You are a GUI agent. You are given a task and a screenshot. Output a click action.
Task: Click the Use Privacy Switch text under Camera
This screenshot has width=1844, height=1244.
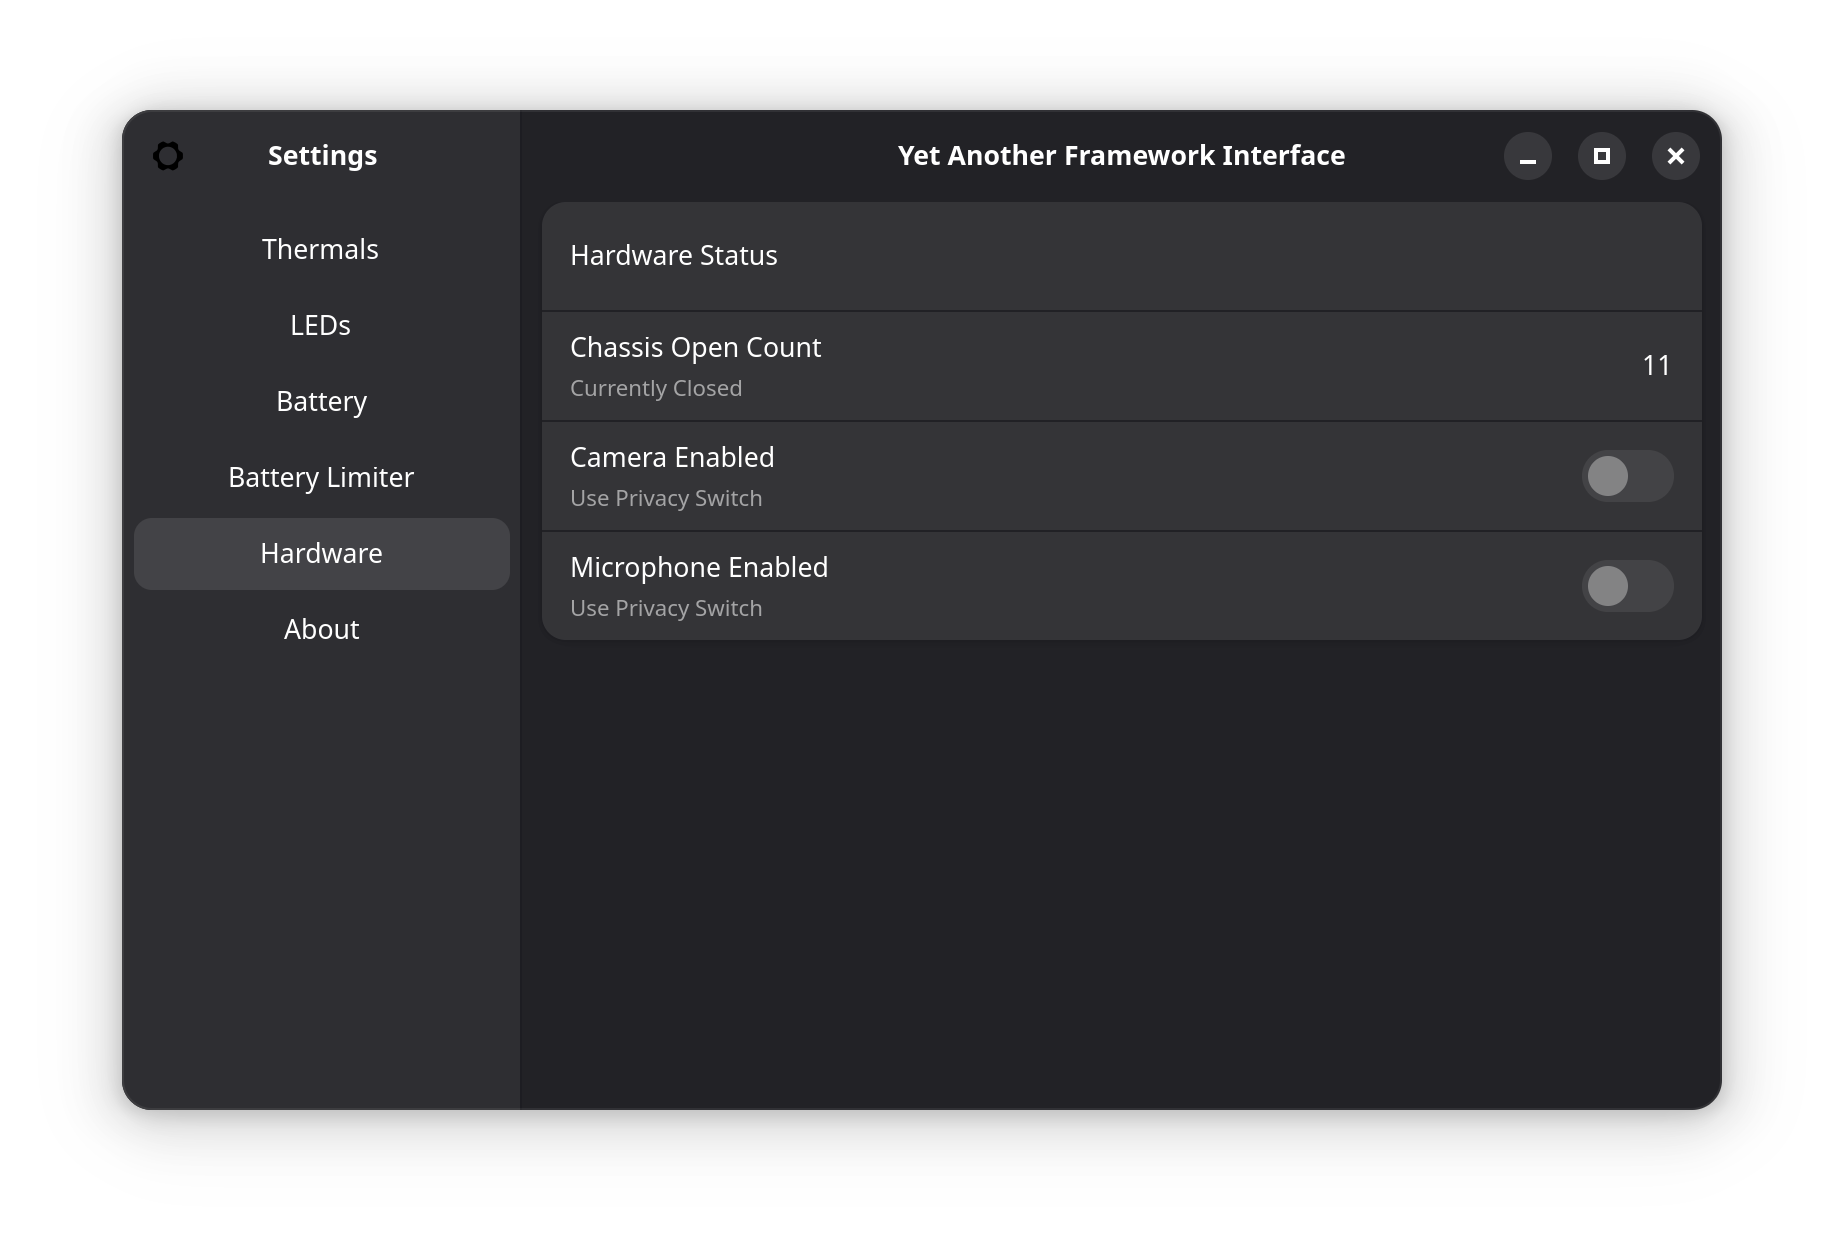(666, 497)
